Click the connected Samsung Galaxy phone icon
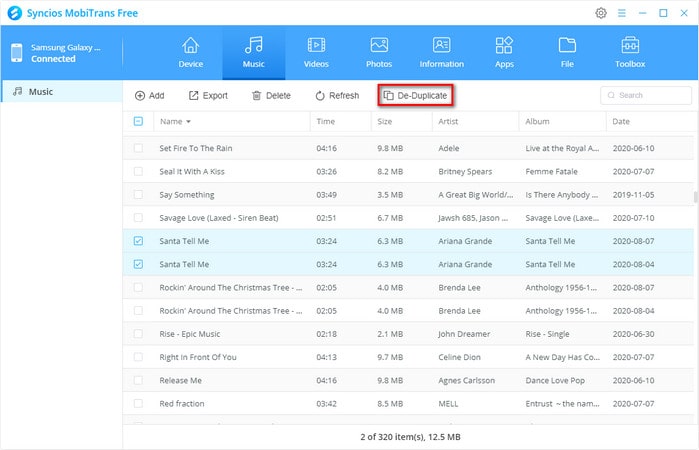 click(x=16, y=53)
